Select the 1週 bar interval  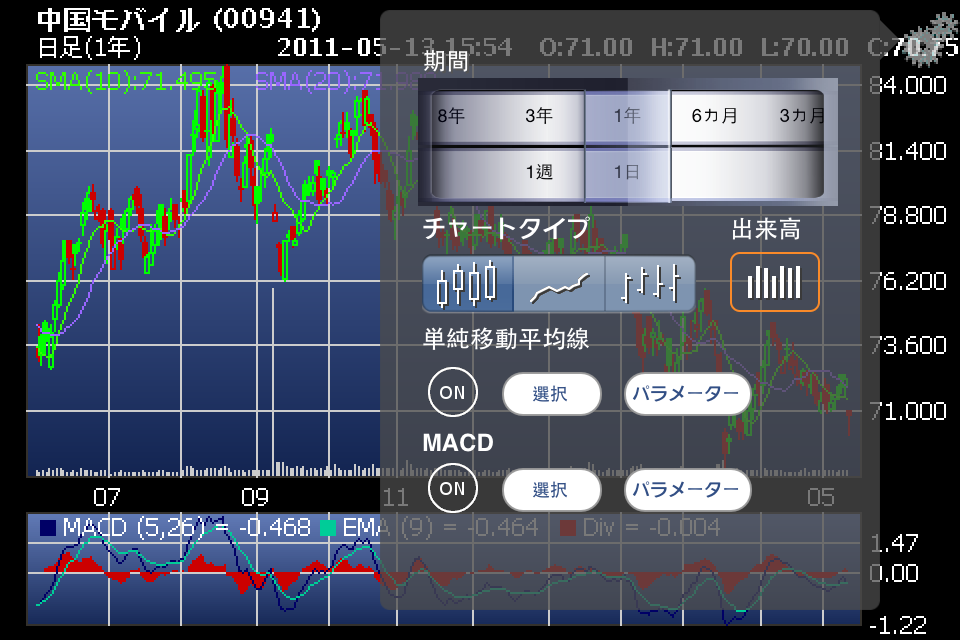pyautogui.click(x=539, y=172)
